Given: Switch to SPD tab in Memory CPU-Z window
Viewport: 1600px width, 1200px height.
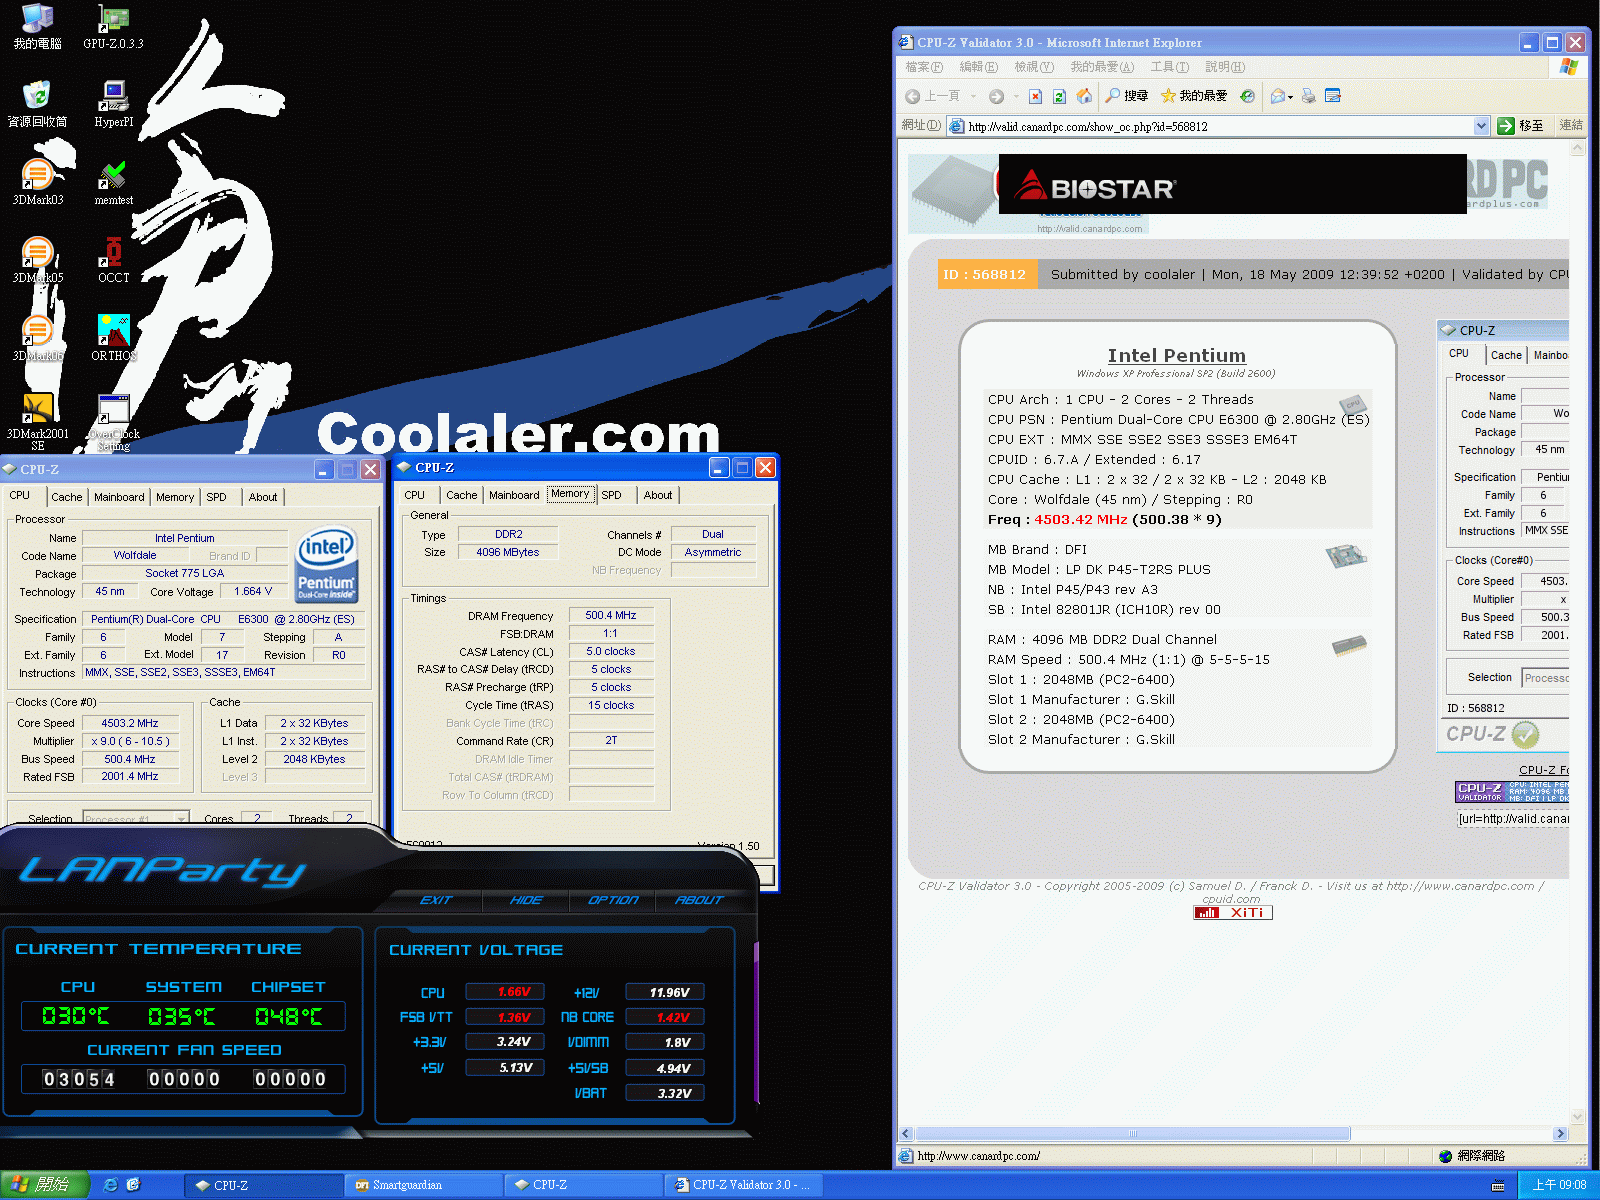Looking at the screenshot, I should (612, 495).
